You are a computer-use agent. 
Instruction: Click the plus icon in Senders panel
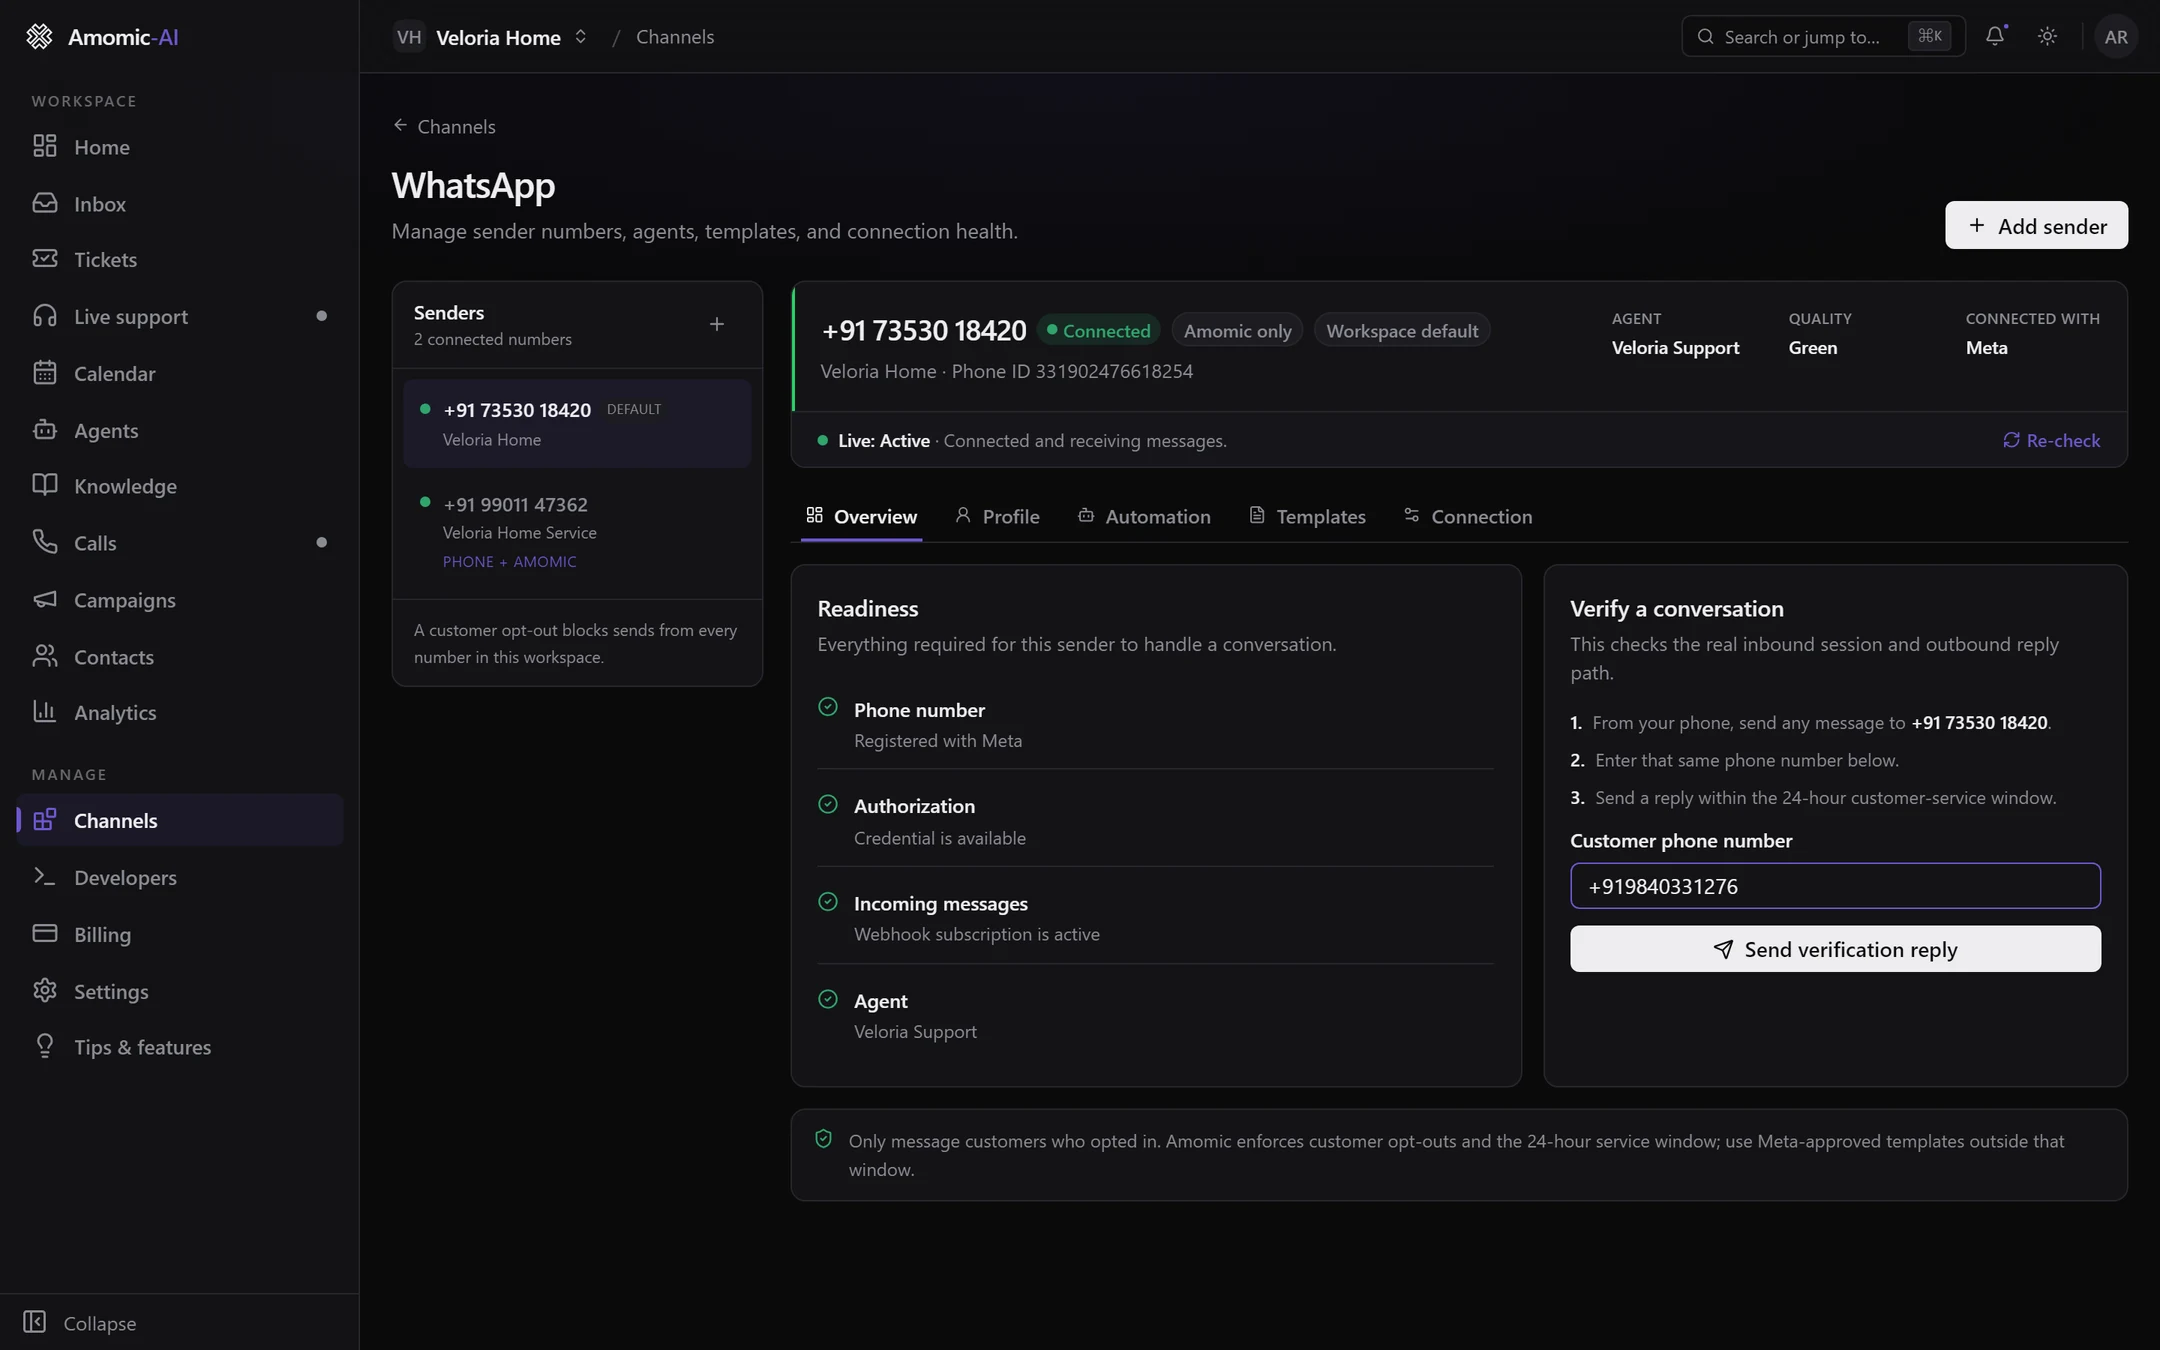click(x=717, y=324)
